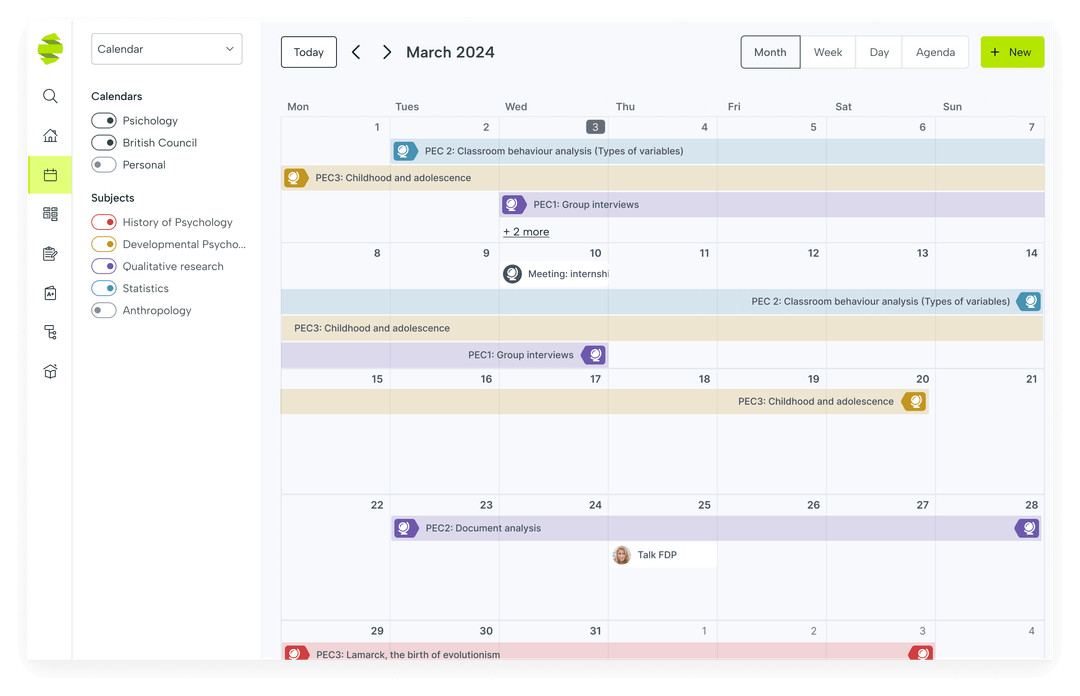
Task: Go to the home screen icon
Action: click(50, 135)
